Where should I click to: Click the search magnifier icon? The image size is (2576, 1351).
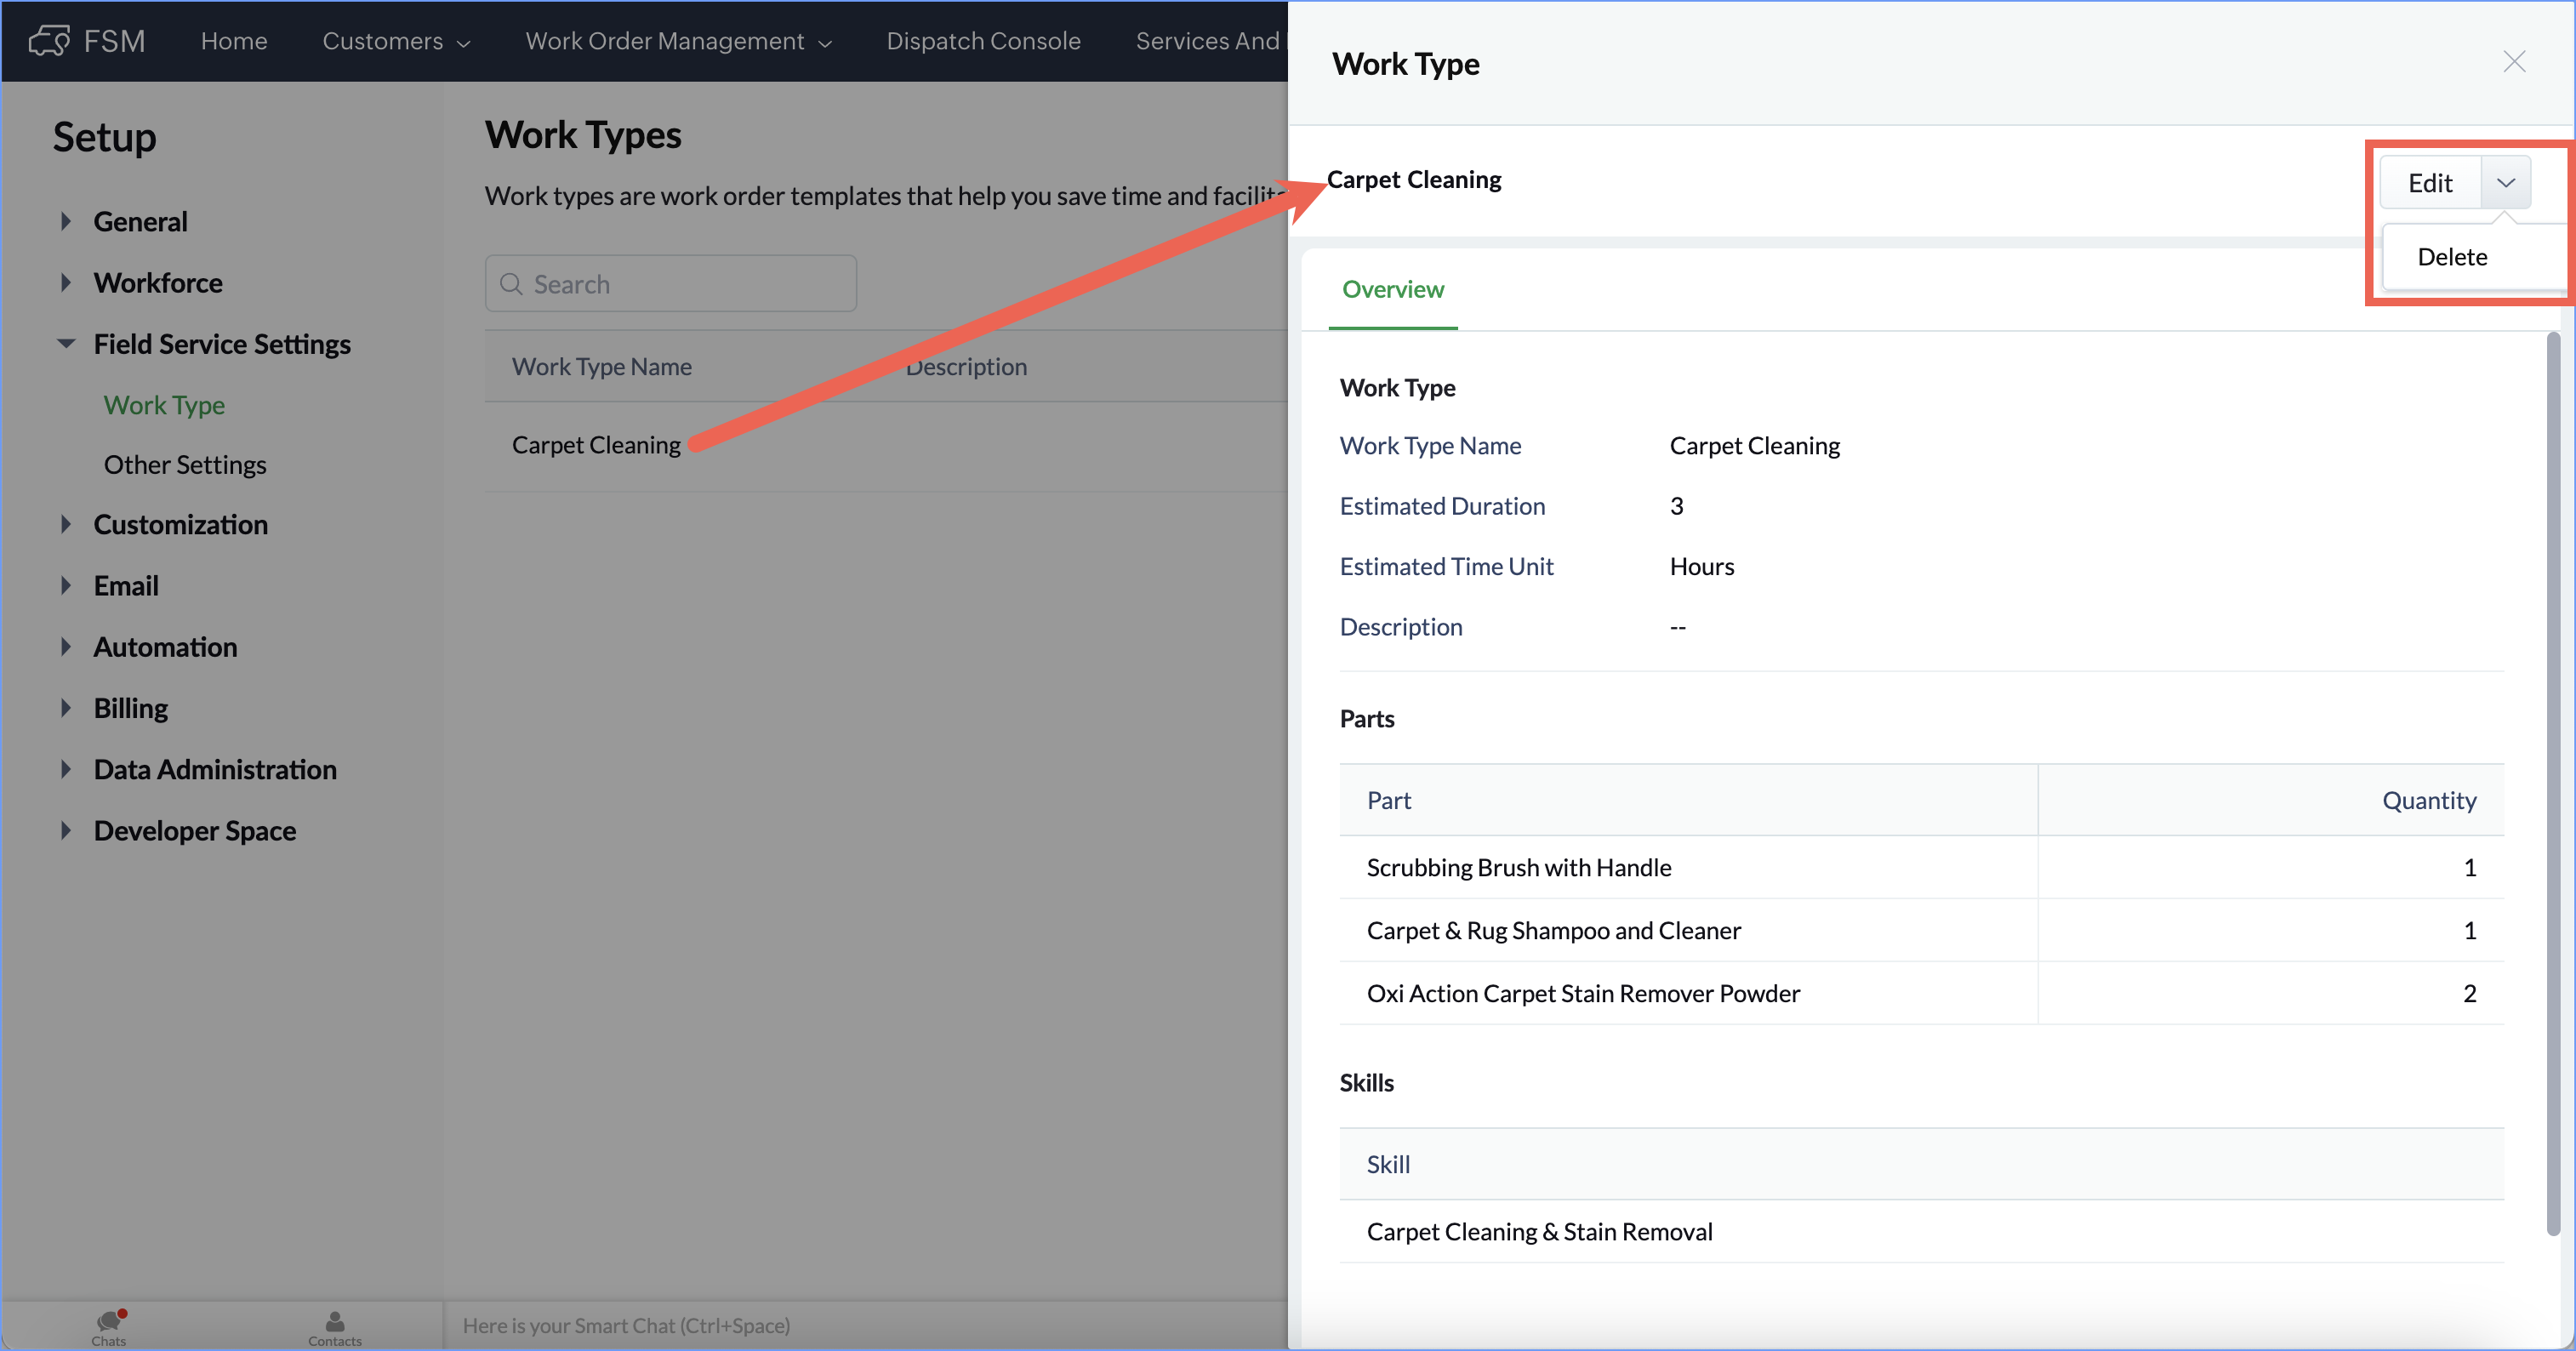[511, 284]
